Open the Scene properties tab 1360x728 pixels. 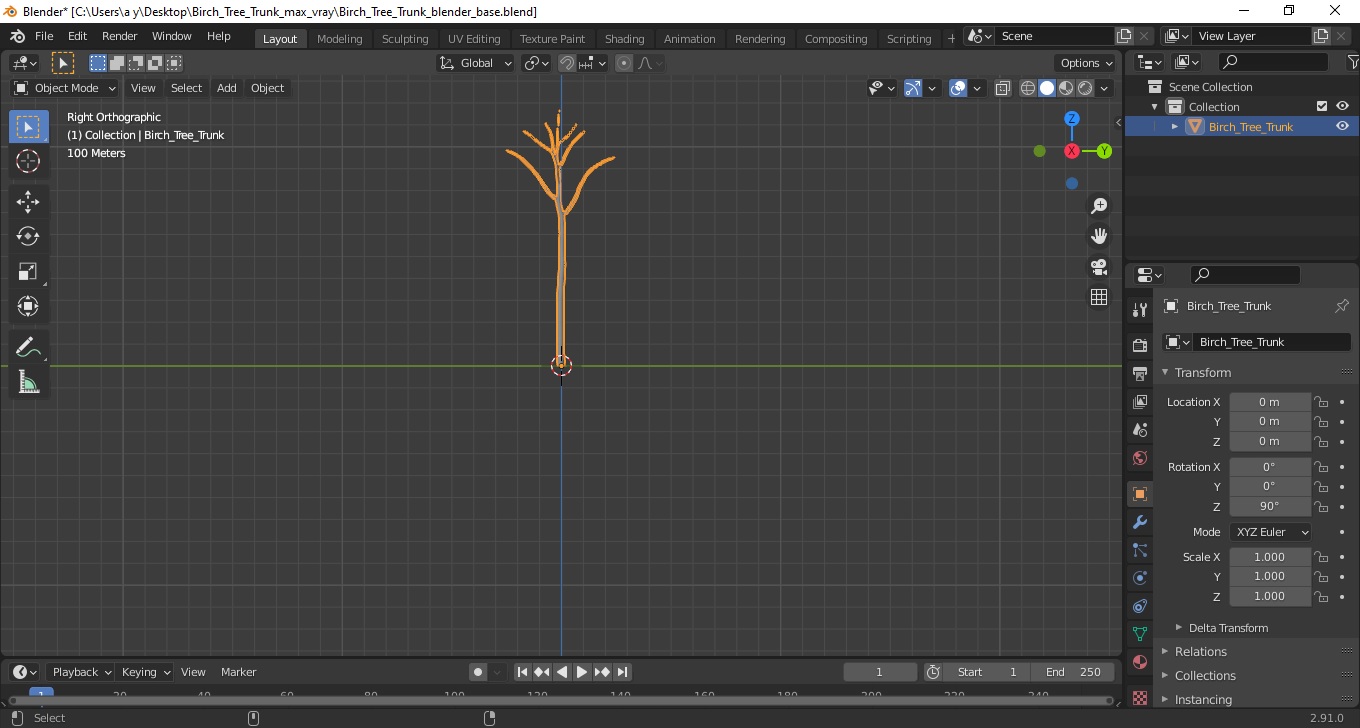point(1139,430)
